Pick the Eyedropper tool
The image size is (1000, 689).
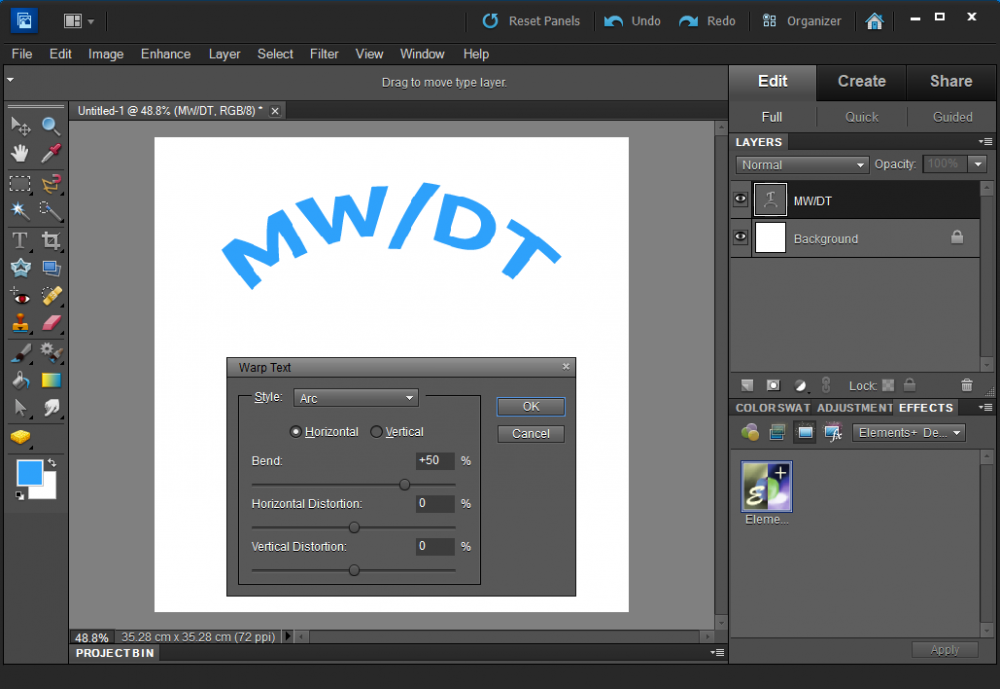51,153
